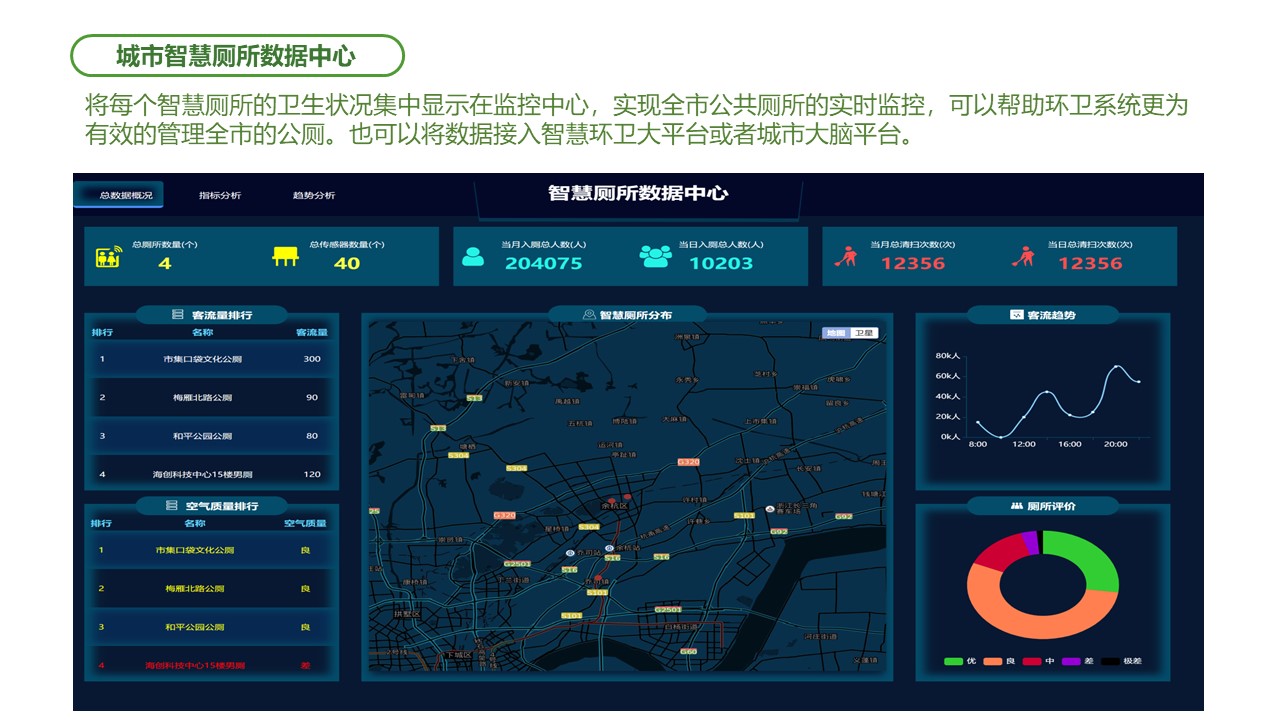
Task: Switch the map to 卫星 view
Action: (x=864, y=333)
